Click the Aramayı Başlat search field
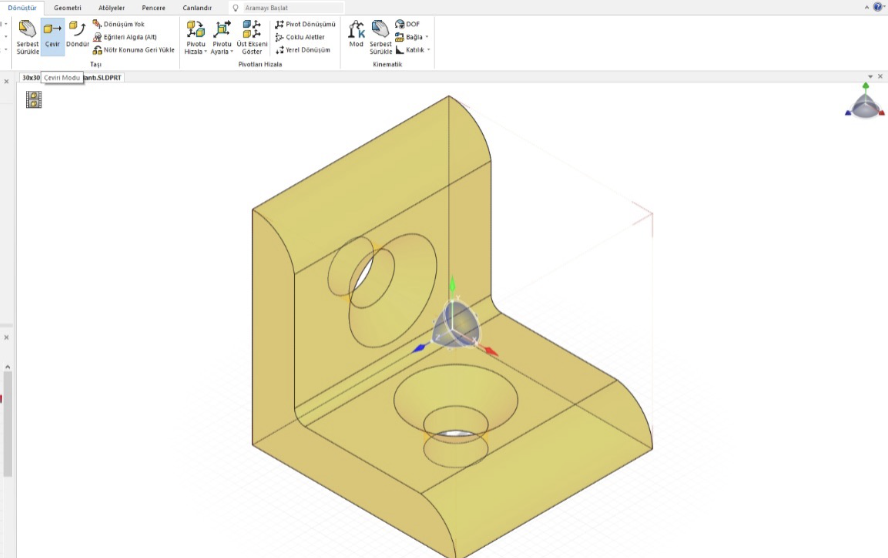Viewport: 888px width, 558px height. [293, 8]
